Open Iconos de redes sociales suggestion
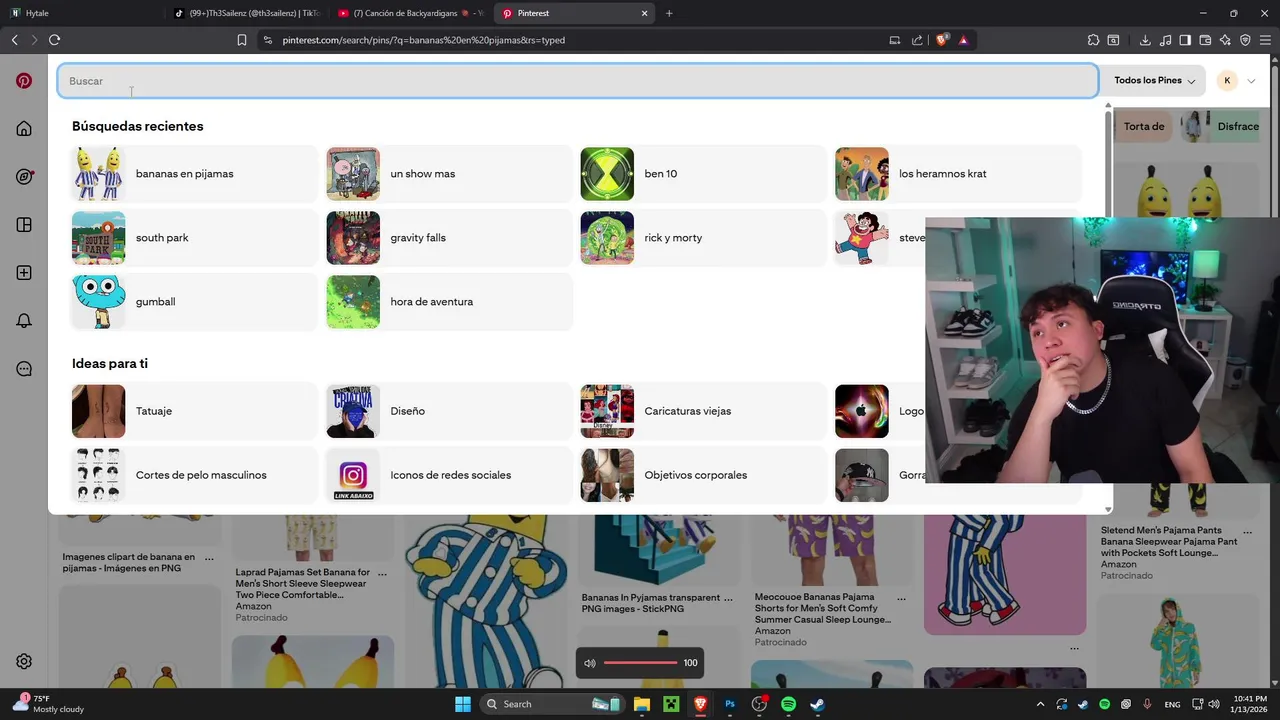Viewport: 1280px width, 720px height. [x=449, y=475]
